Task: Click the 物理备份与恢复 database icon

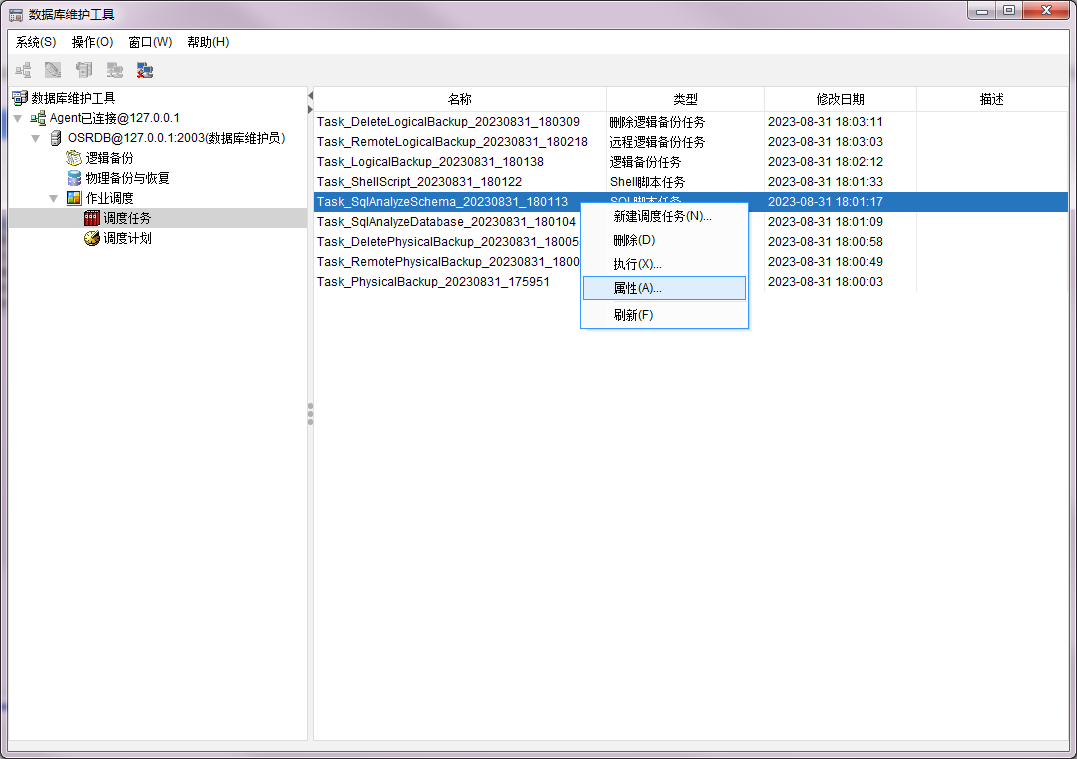Action: pyautogui.click(x=74, y=178)
